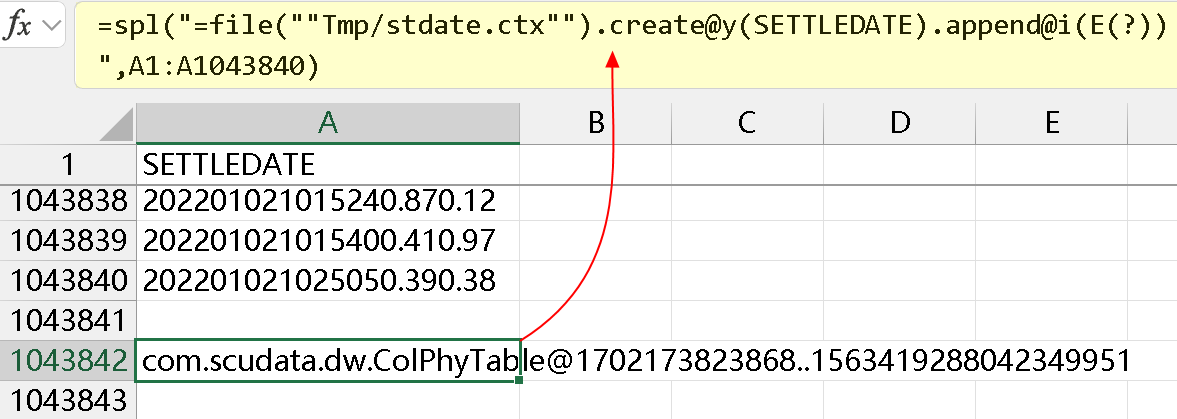Click the SETTLEDATE header cell
This screenshot has height=419, width=1177.
tap(327, 163)
